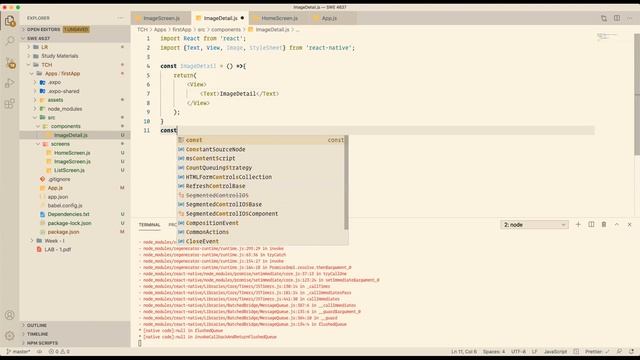Open the 2: node terminal dropdown
Image resolution: width=640 pixels, height=360 pixels.
(534, 225)
